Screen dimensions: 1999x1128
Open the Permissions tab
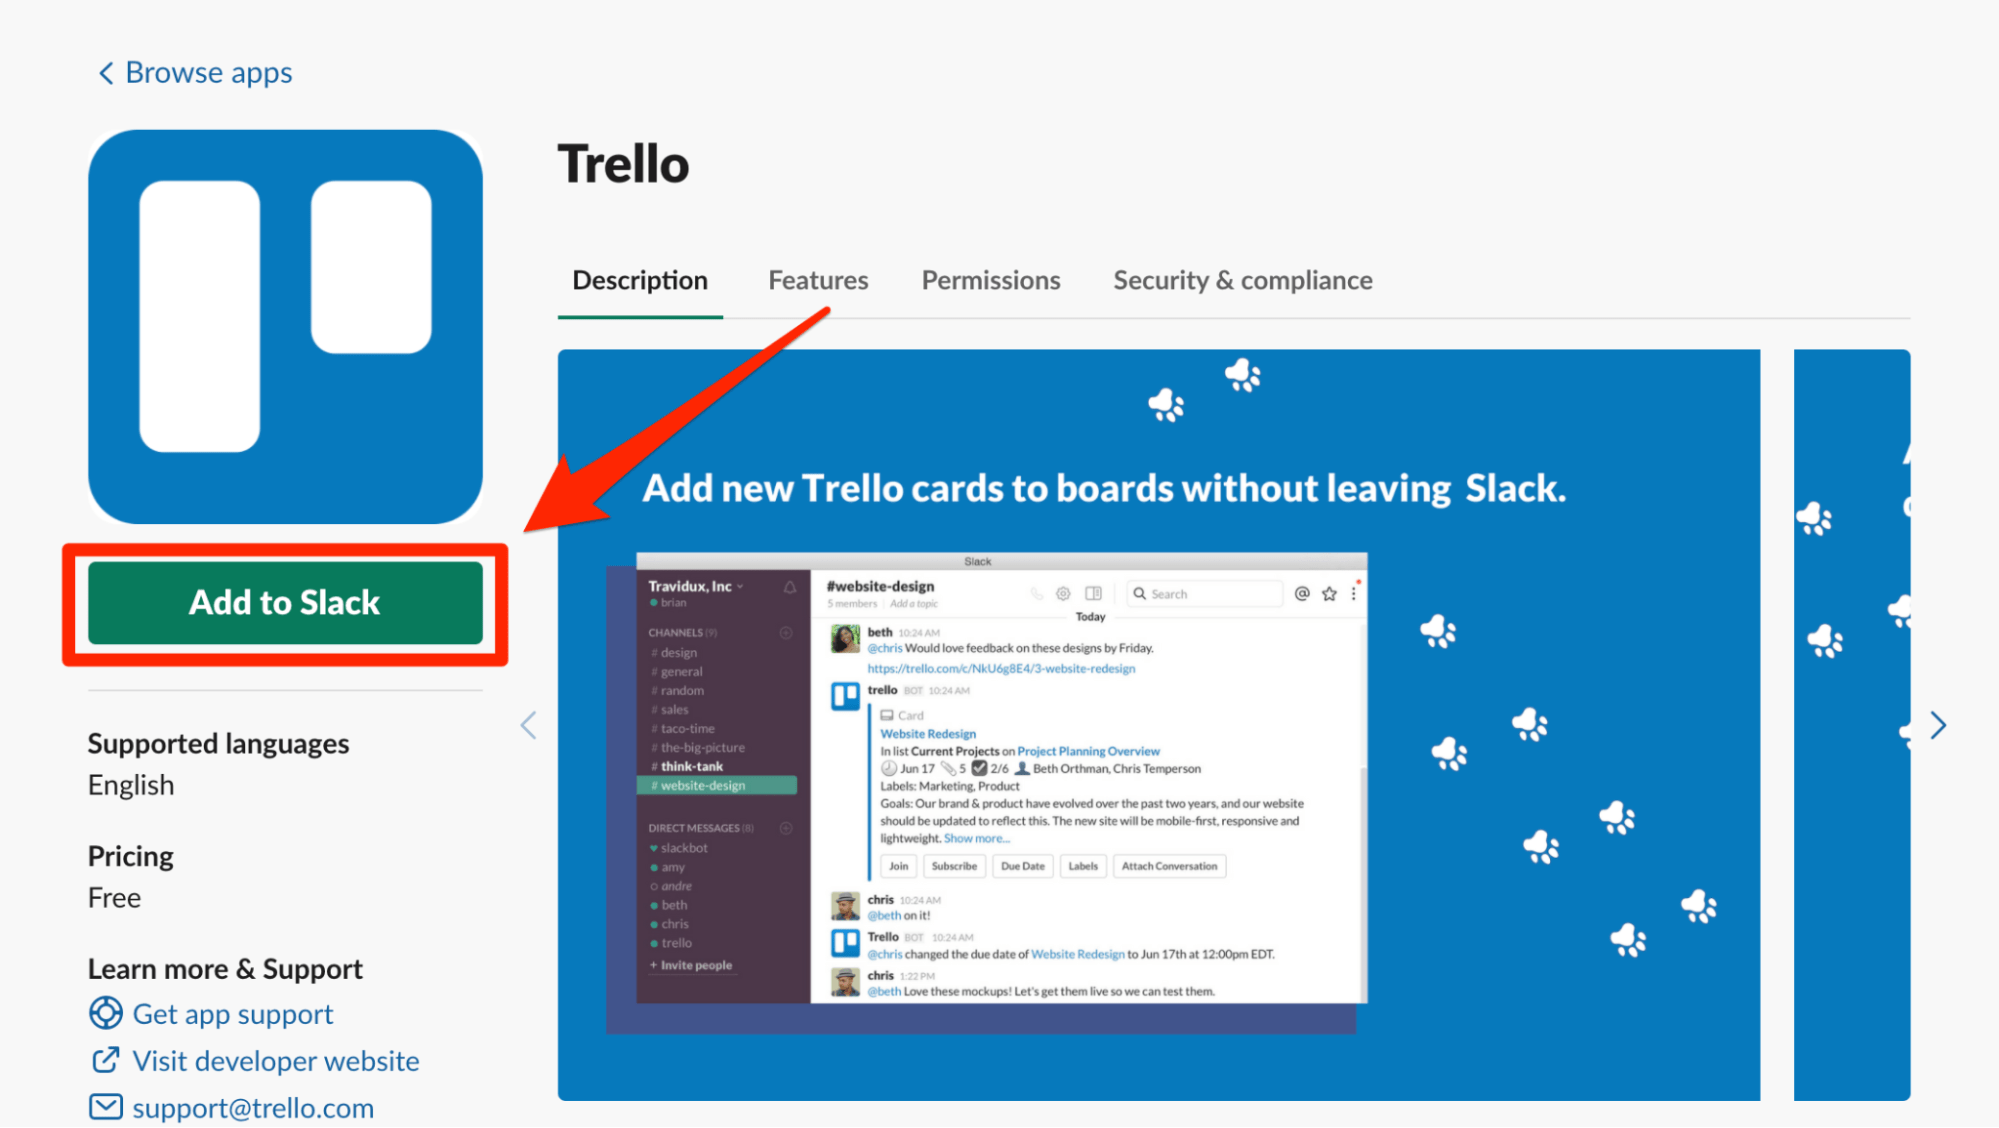click(x=991, y=280)
